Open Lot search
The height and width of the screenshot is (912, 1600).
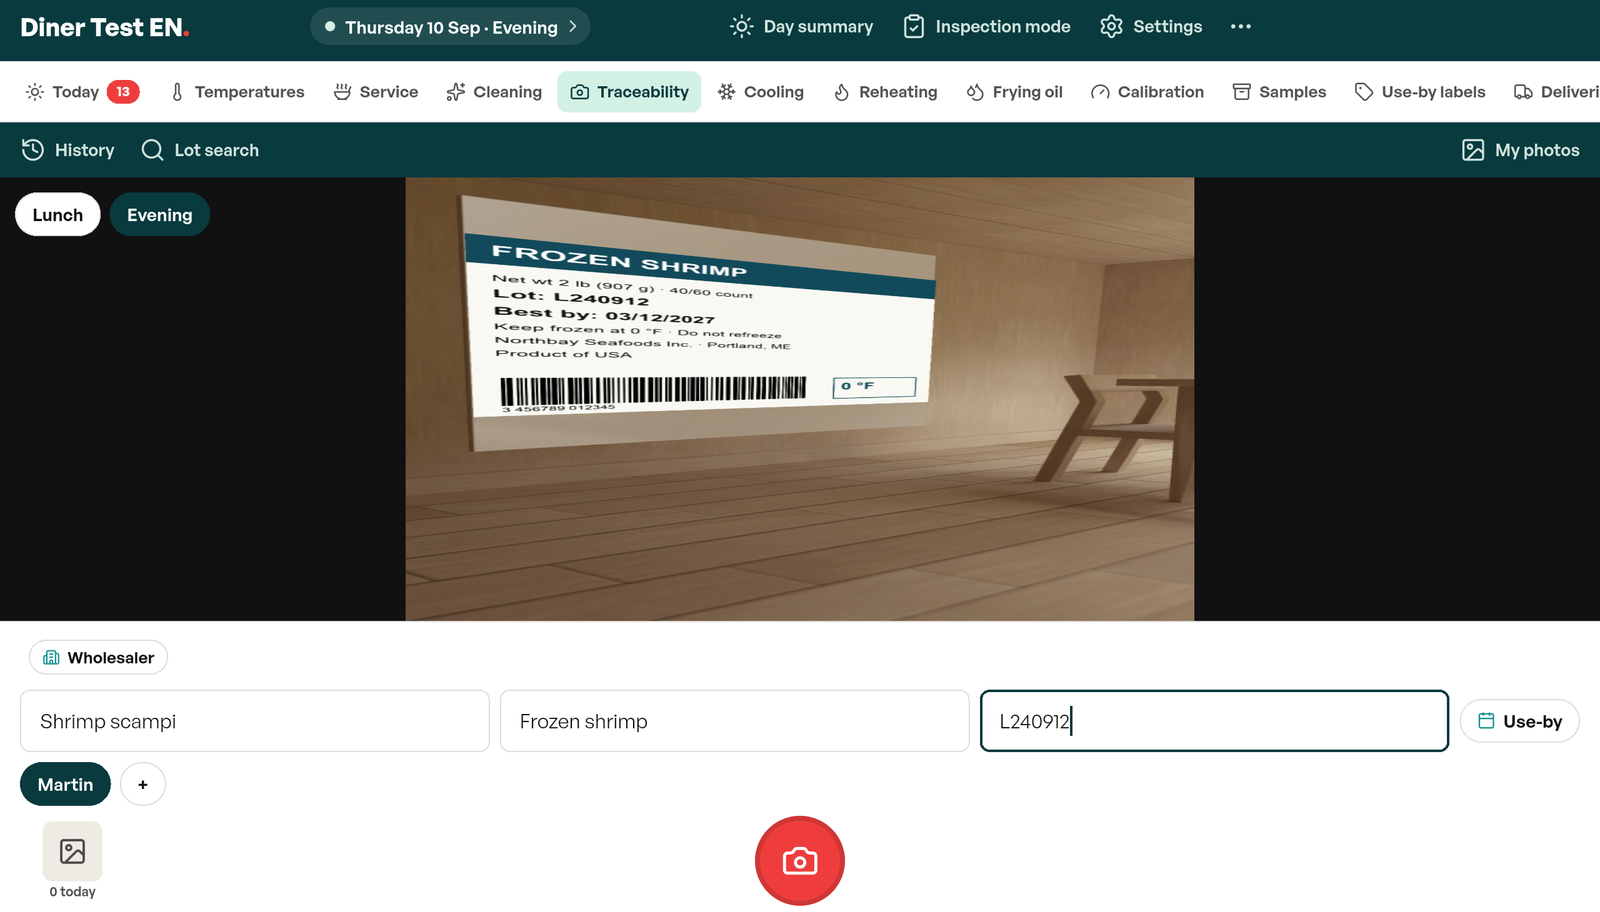click(x=200, y=150)
